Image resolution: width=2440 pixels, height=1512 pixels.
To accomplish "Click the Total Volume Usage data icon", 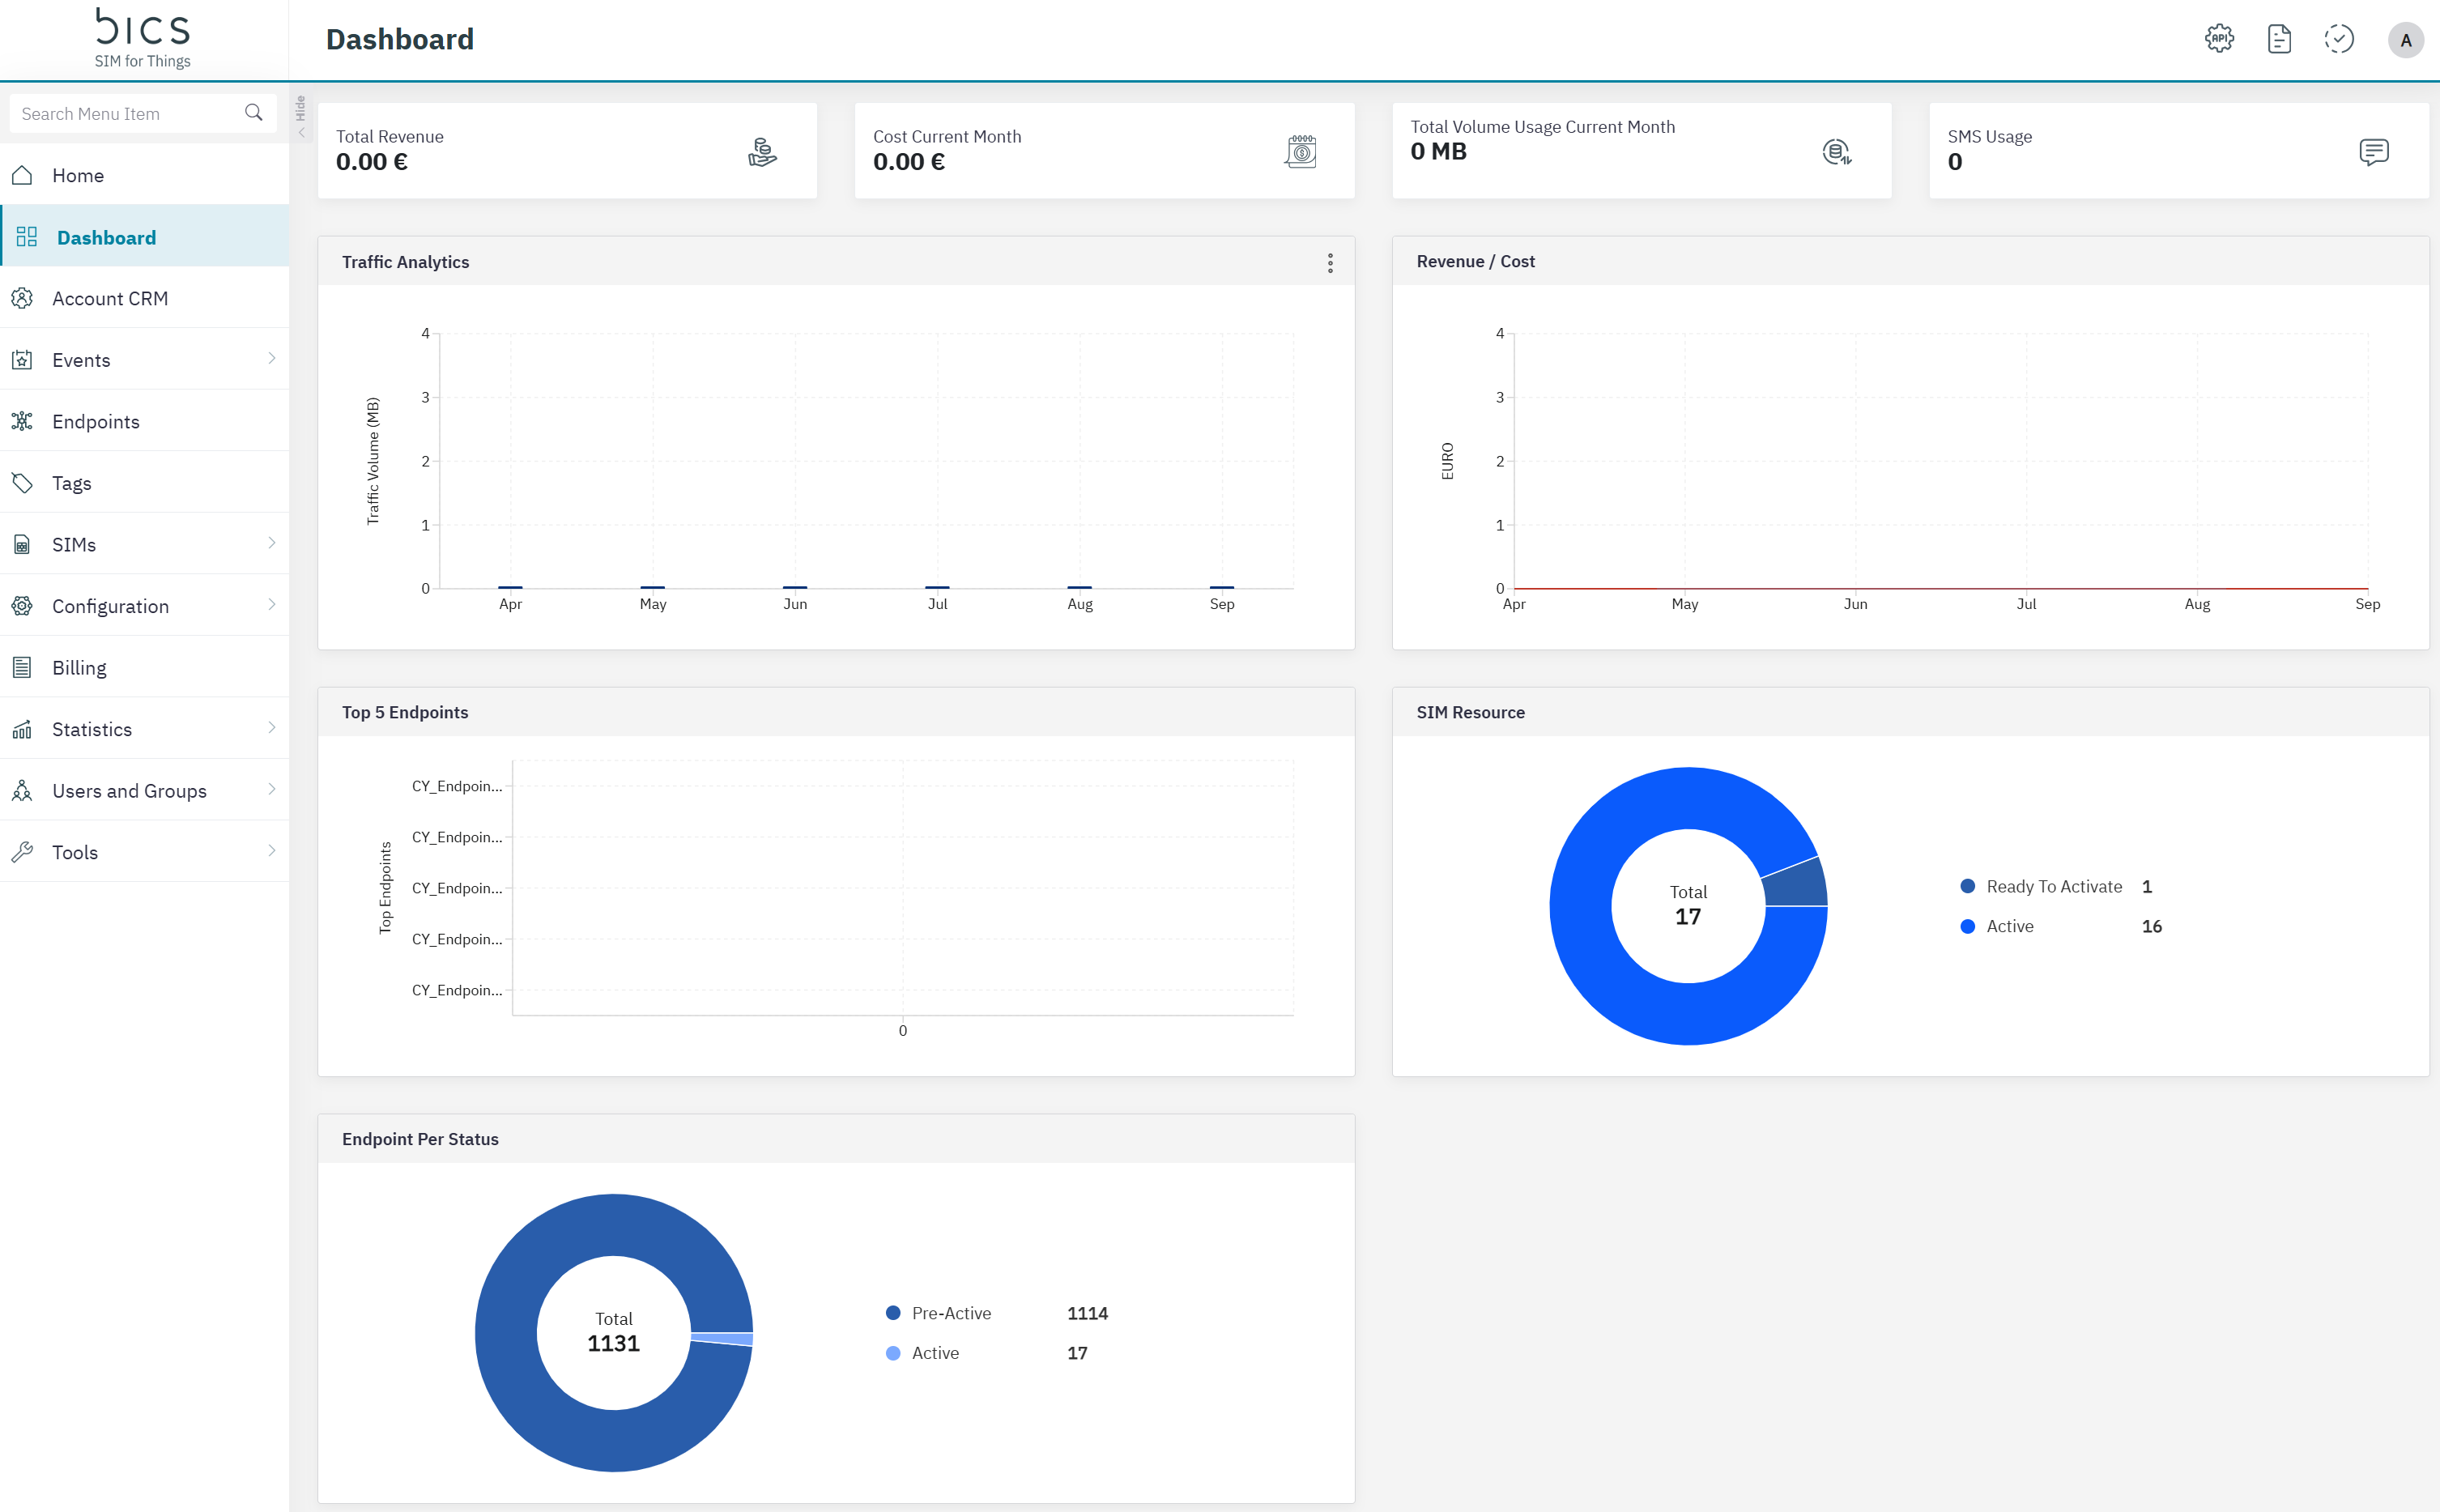I will pyautogui.click(x=1836, y=152).
